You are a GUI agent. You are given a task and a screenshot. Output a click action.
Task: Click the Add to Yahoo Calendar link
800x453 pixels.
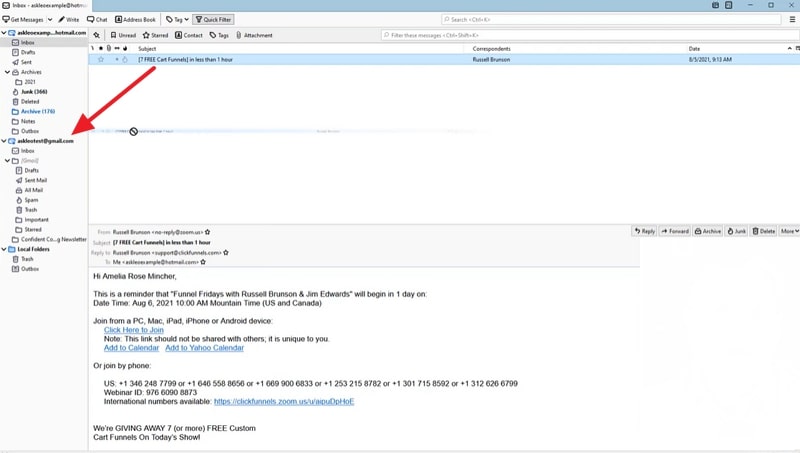tap(205, 348)
